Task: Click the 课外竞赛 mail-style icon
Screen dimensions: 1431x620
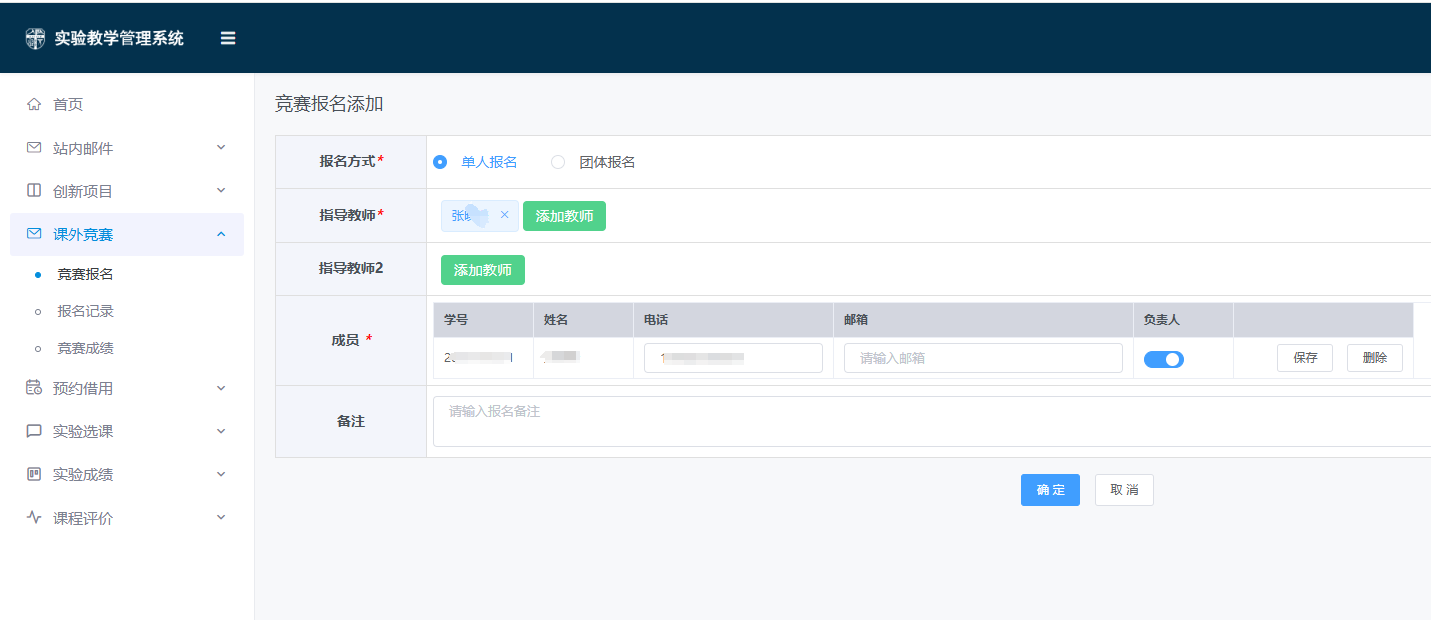Action: click(33, 234)
